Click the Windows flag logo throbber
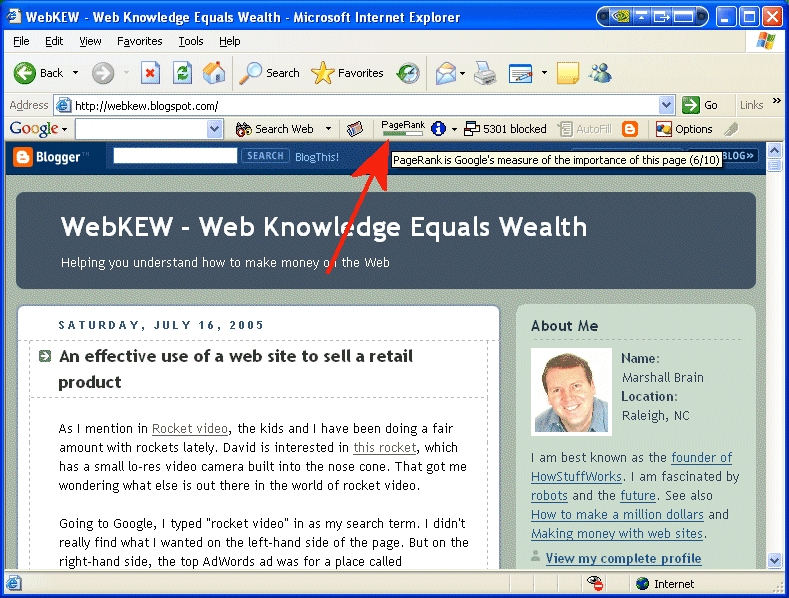This screenshot has height=598, width=789. 765,41
